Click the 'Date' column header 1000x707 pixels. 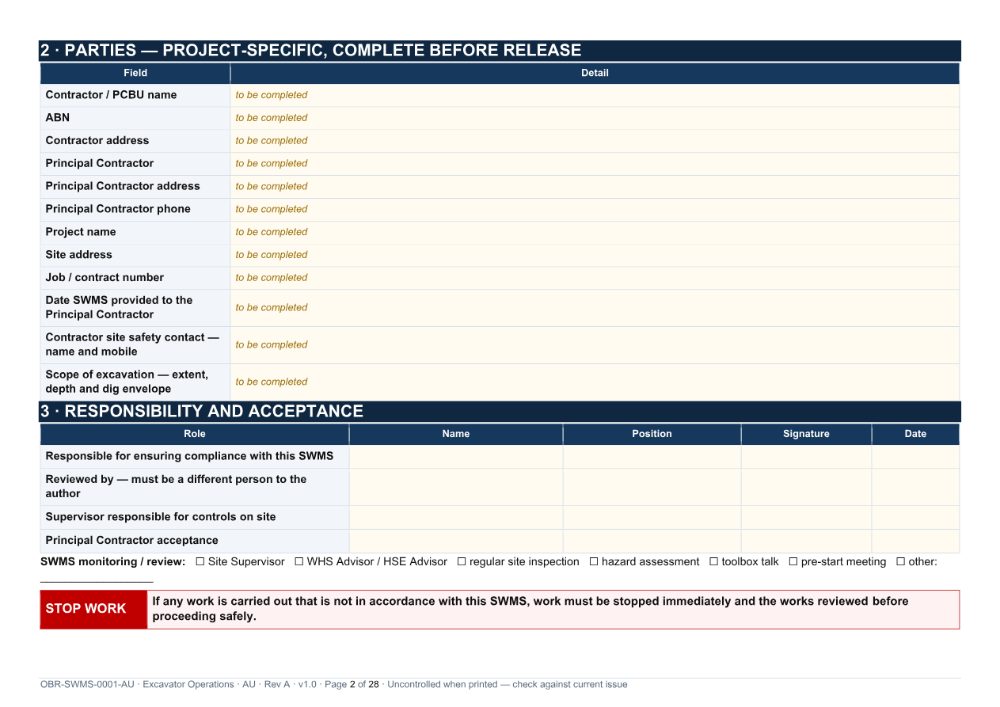[x=915, y=434]
